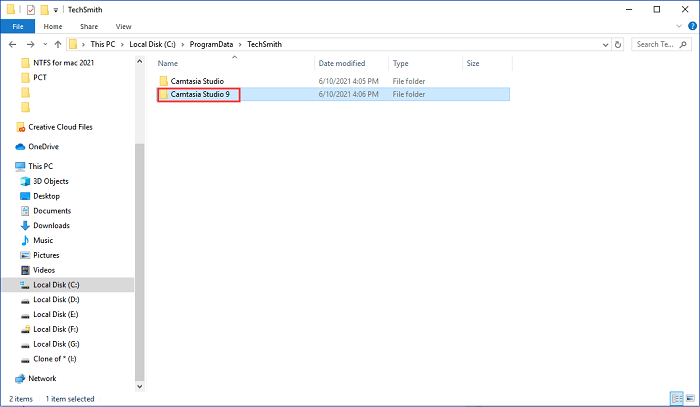Click the Forward navigation arrow

30,44
